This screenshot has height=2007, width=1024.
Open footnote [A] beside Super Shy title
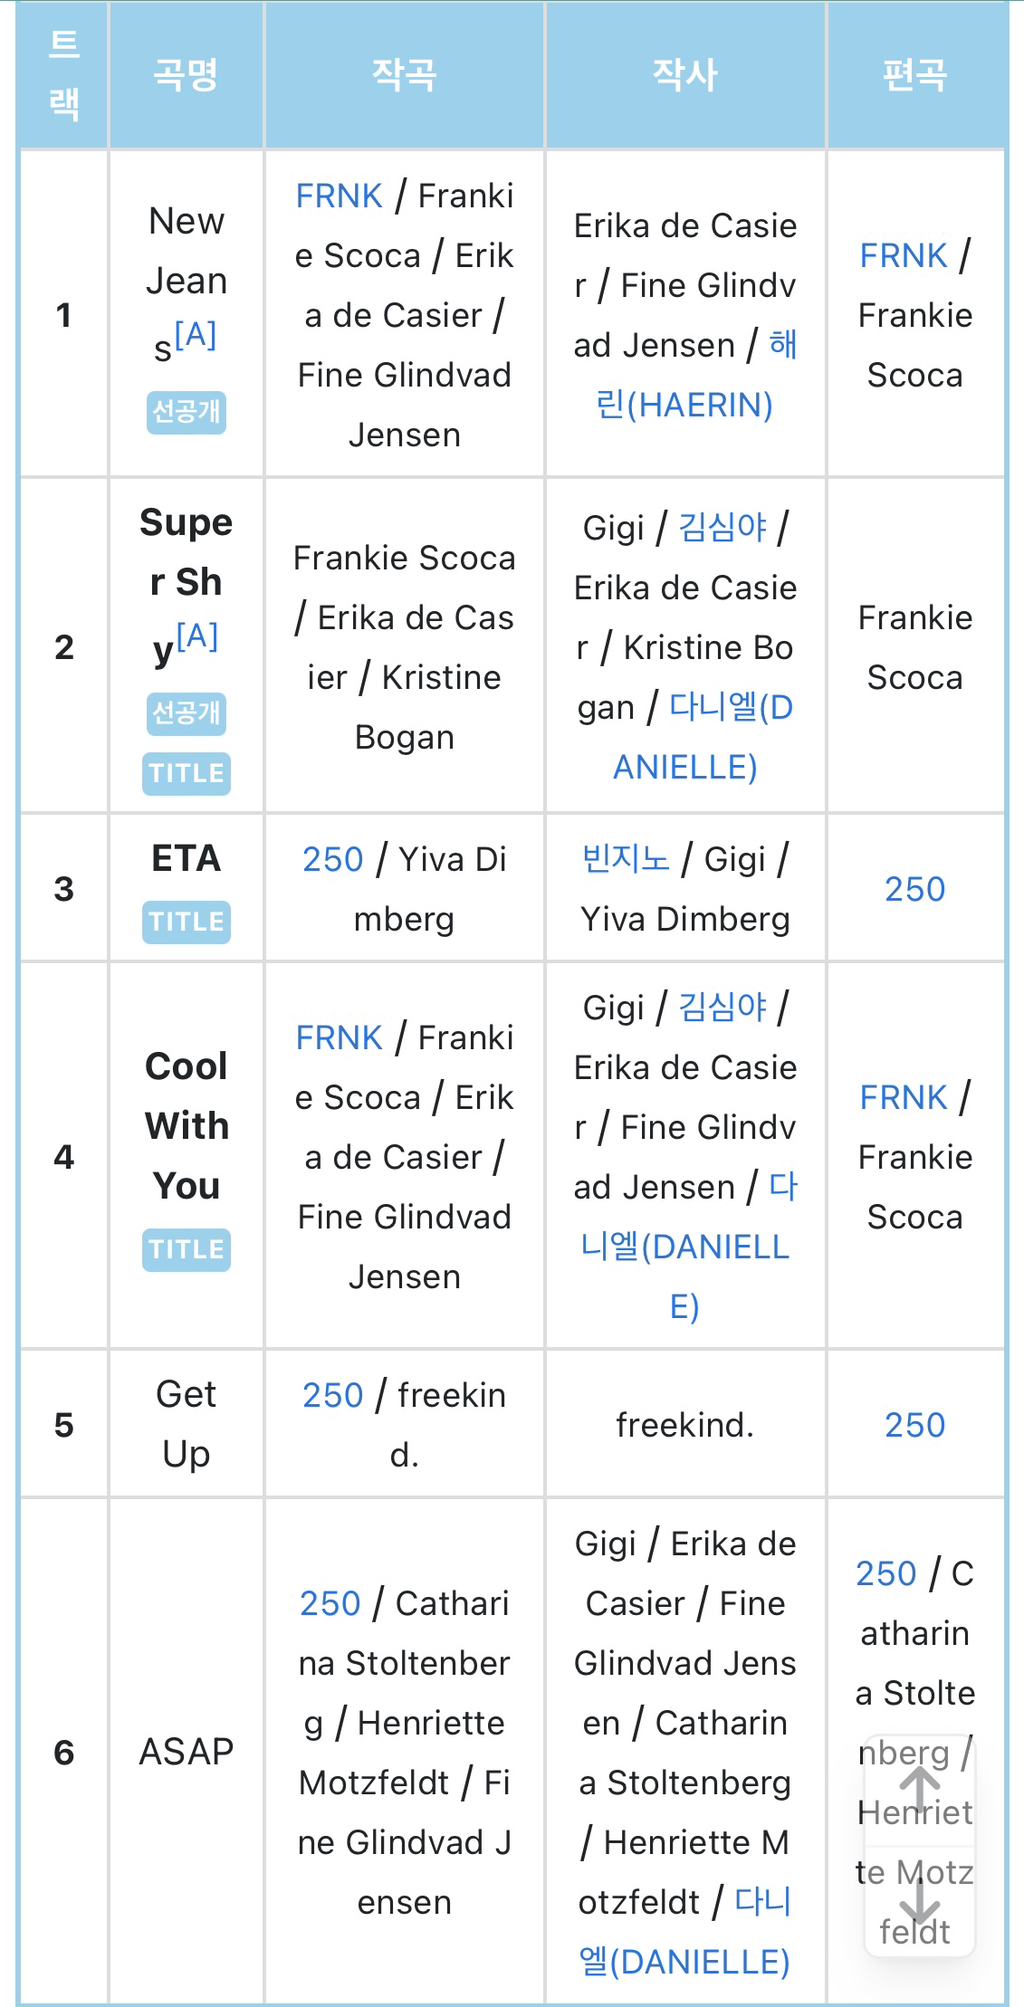pyautogui.click(x=197, y=635)
